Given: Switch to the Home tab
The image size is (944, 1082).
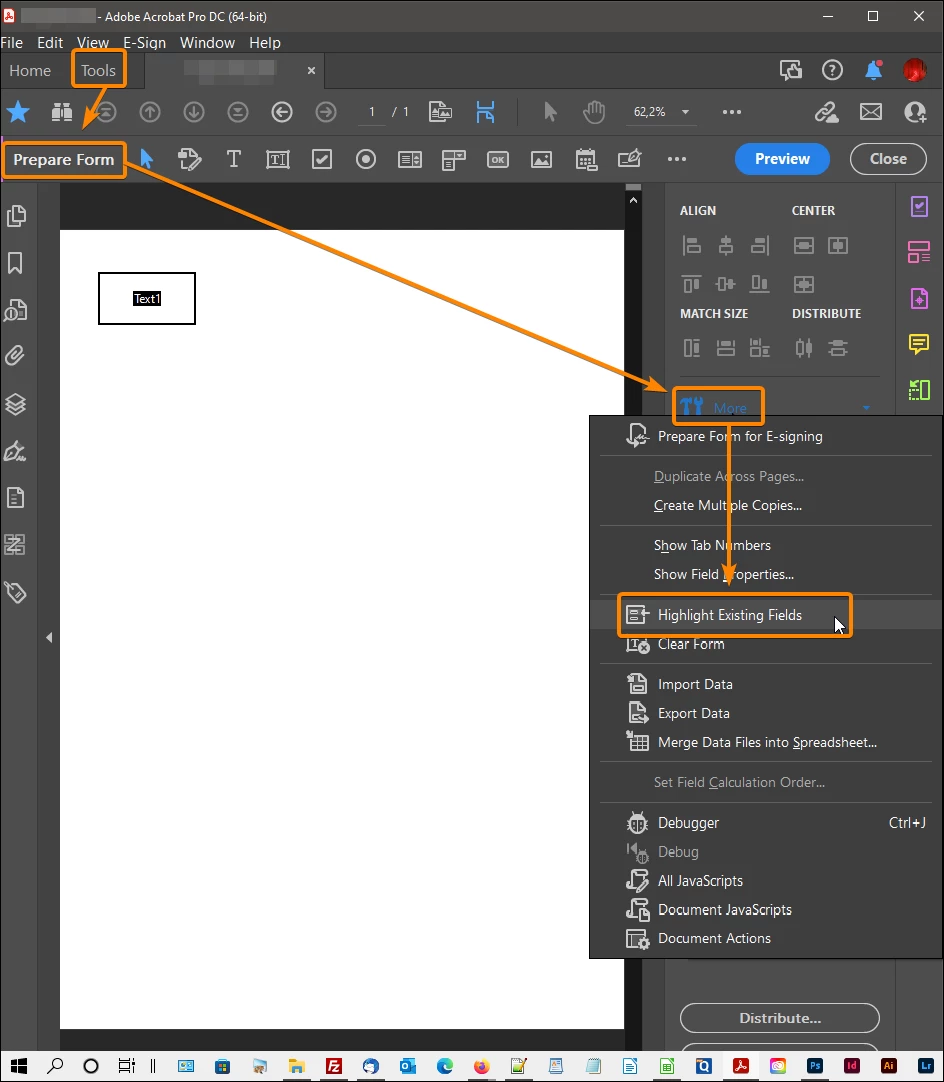Looking at the screenshot, I should click(30, 70).
